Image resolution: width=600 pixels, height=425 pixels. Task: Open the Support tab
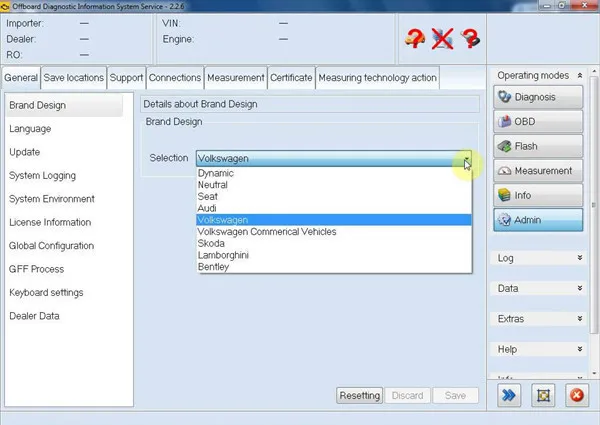coord(126,78)
